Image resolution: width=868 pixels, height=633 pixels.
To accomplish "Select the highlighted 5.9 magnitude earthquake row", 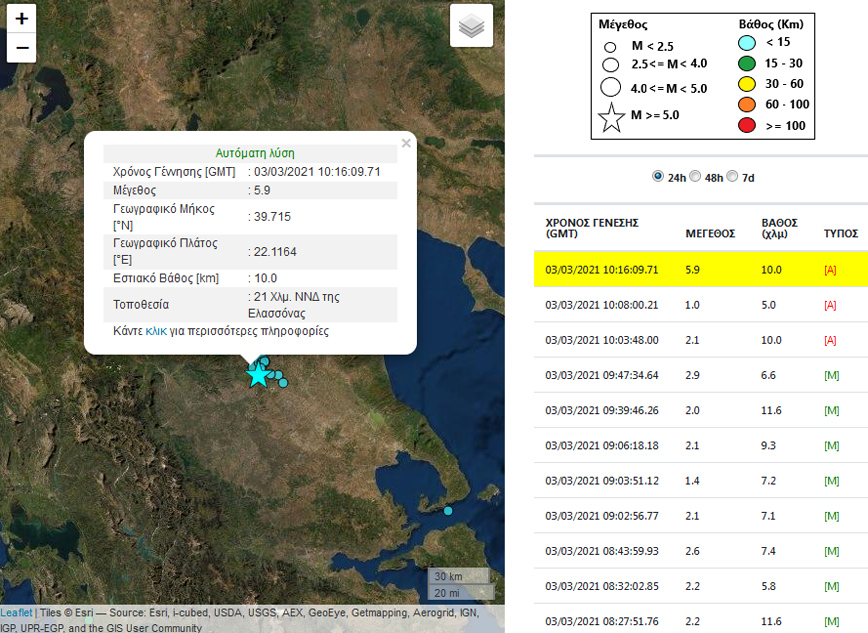I will tap(700, 269).
